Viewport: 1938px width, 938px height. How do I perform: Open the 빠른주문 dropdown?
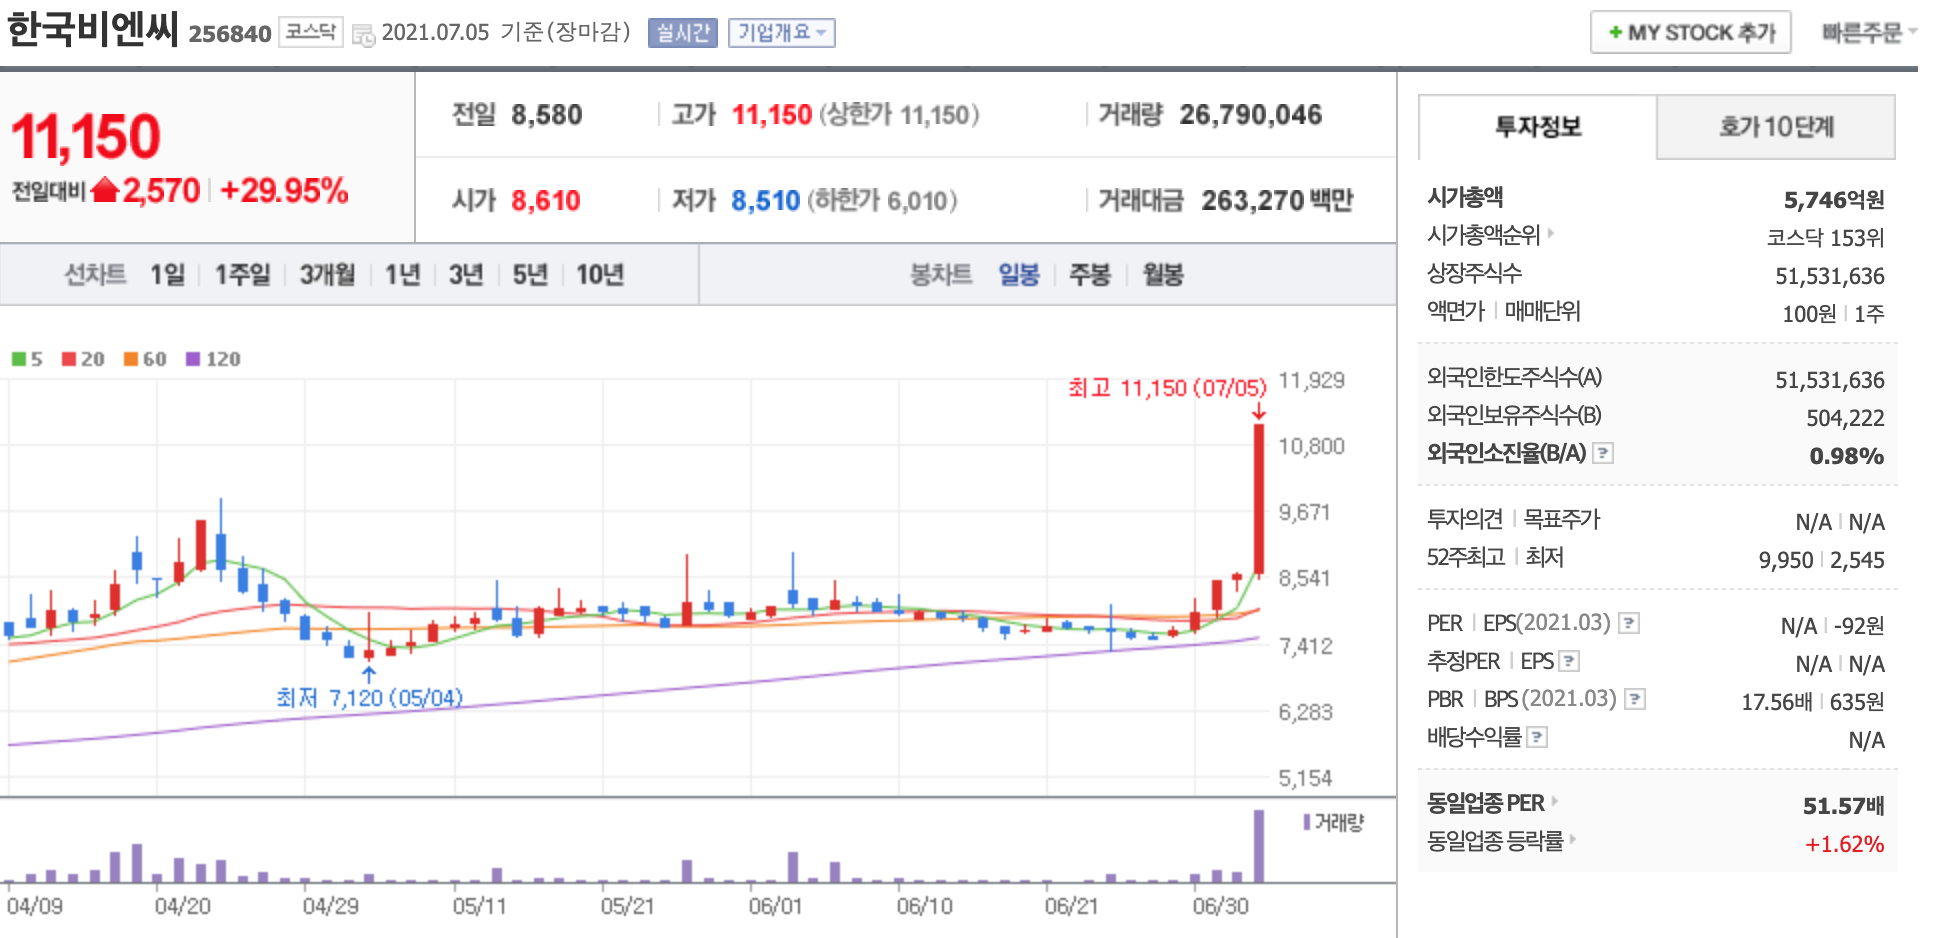[1868, 33]
